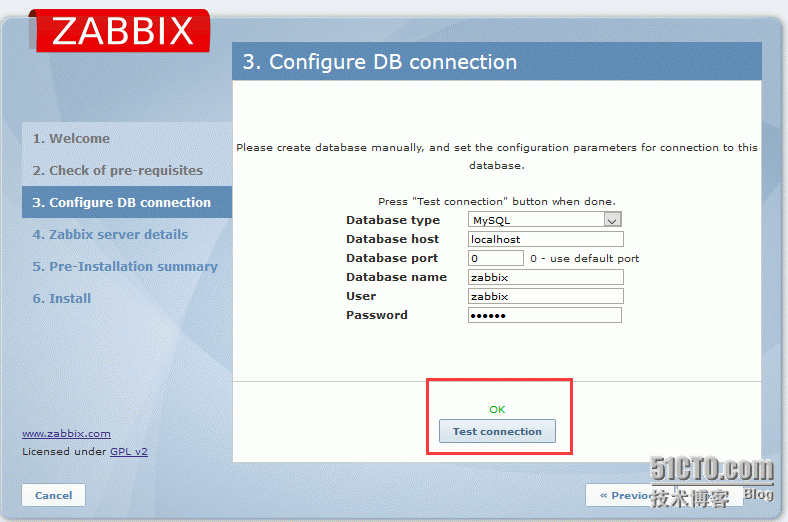The image size is (788, 522).
Task: Click the page heading '3. Configure DB connection'
Action: point(380,62)
